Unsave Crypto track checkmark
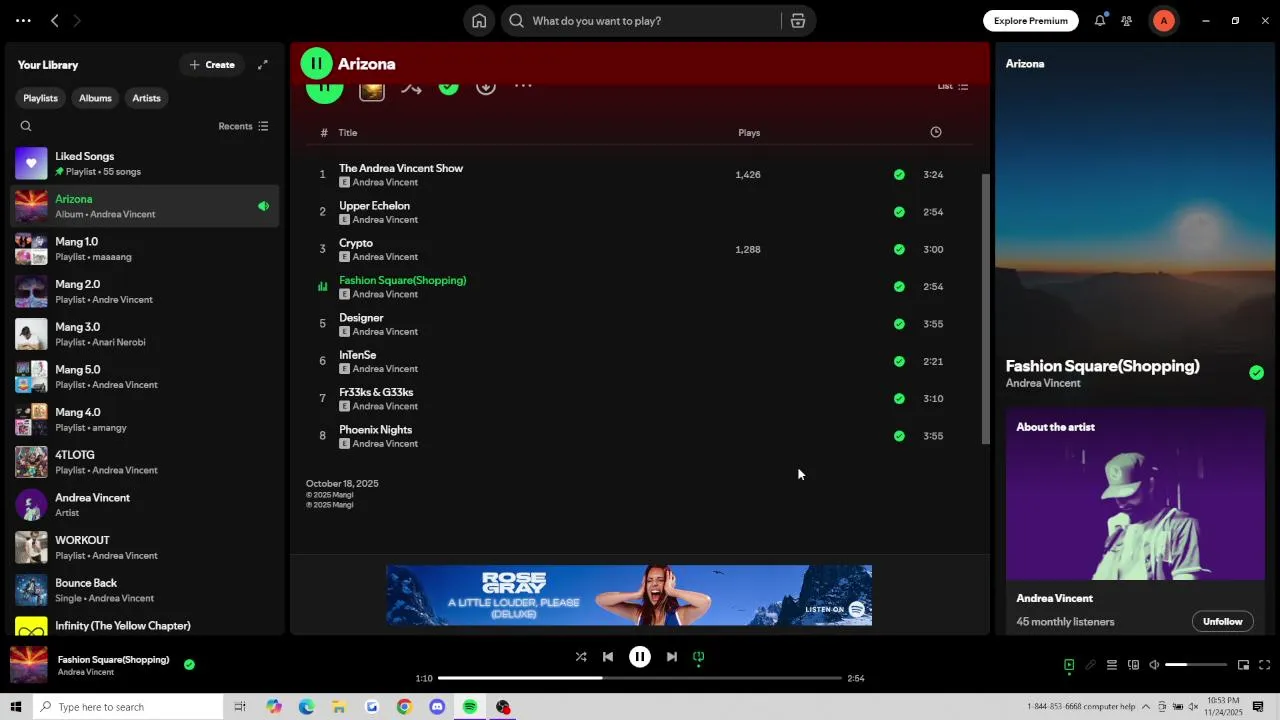The width and height of the screenshot is (1280, 720). tap(899, 250)
